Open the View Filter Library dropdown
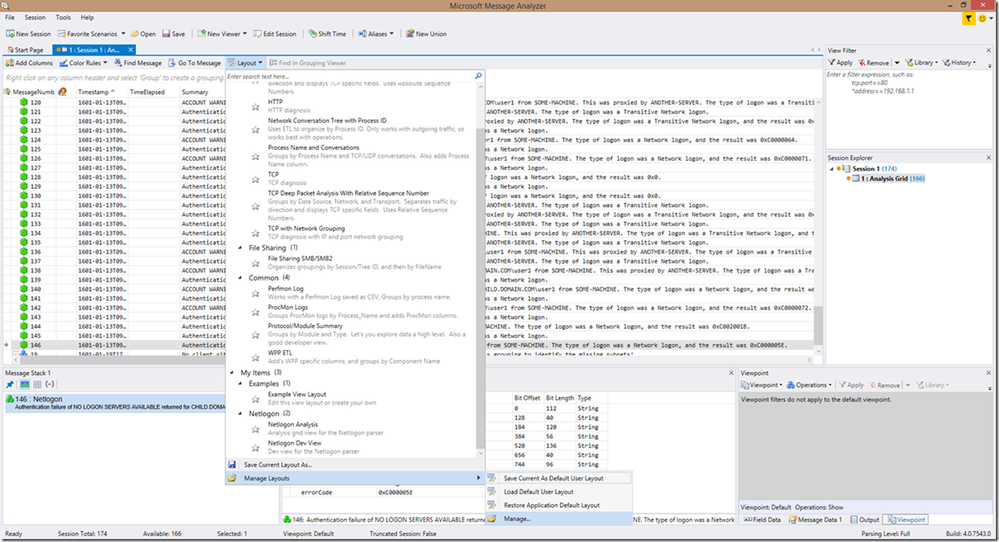999x542 pixels. [921, 62]
